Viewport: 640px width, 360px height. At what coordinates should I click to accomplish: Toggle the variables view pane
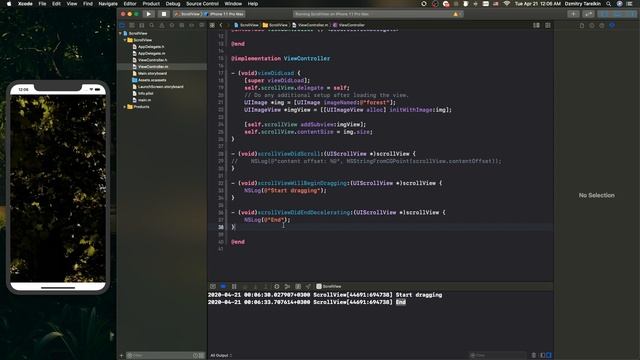coord(542,355)
